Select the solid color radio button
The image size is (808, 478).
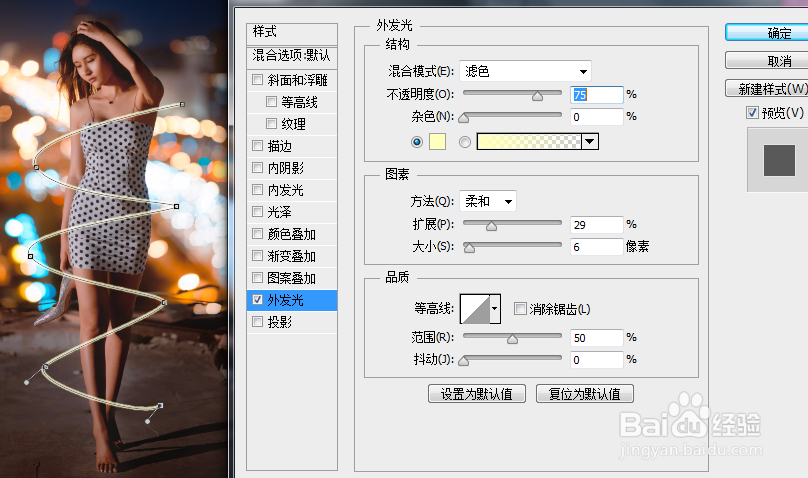pos(417,142)
